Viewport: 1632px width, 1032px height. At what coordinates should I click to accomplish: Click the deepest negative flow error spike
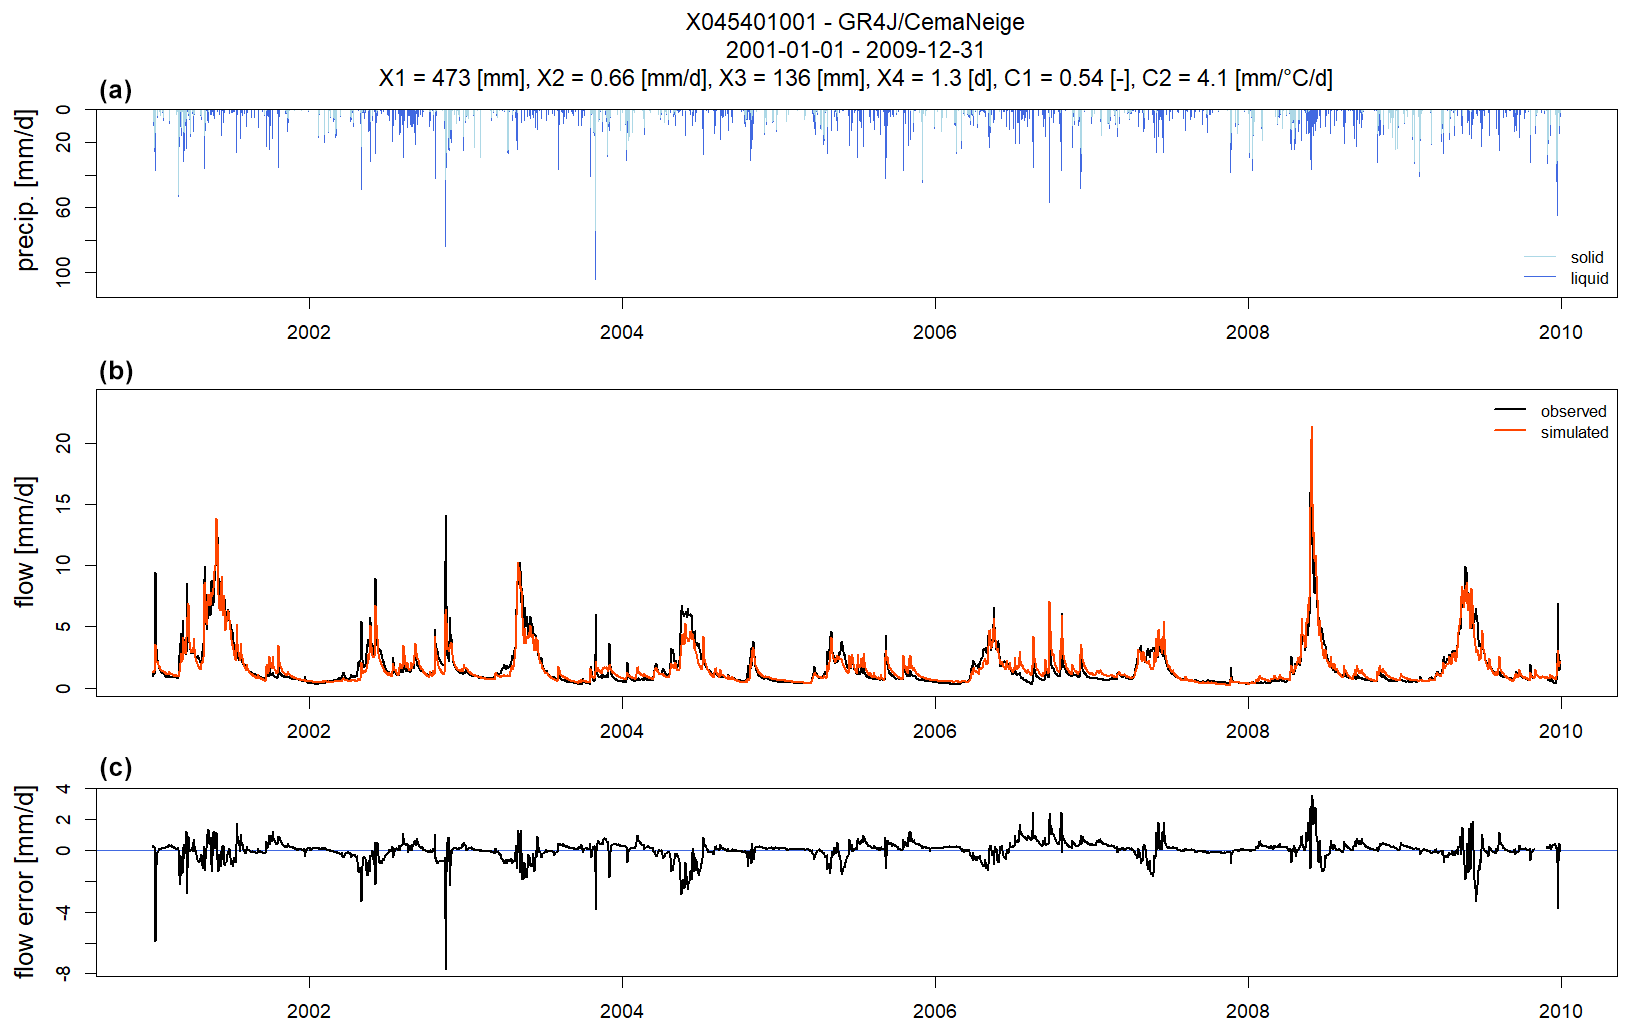(446, 966)
